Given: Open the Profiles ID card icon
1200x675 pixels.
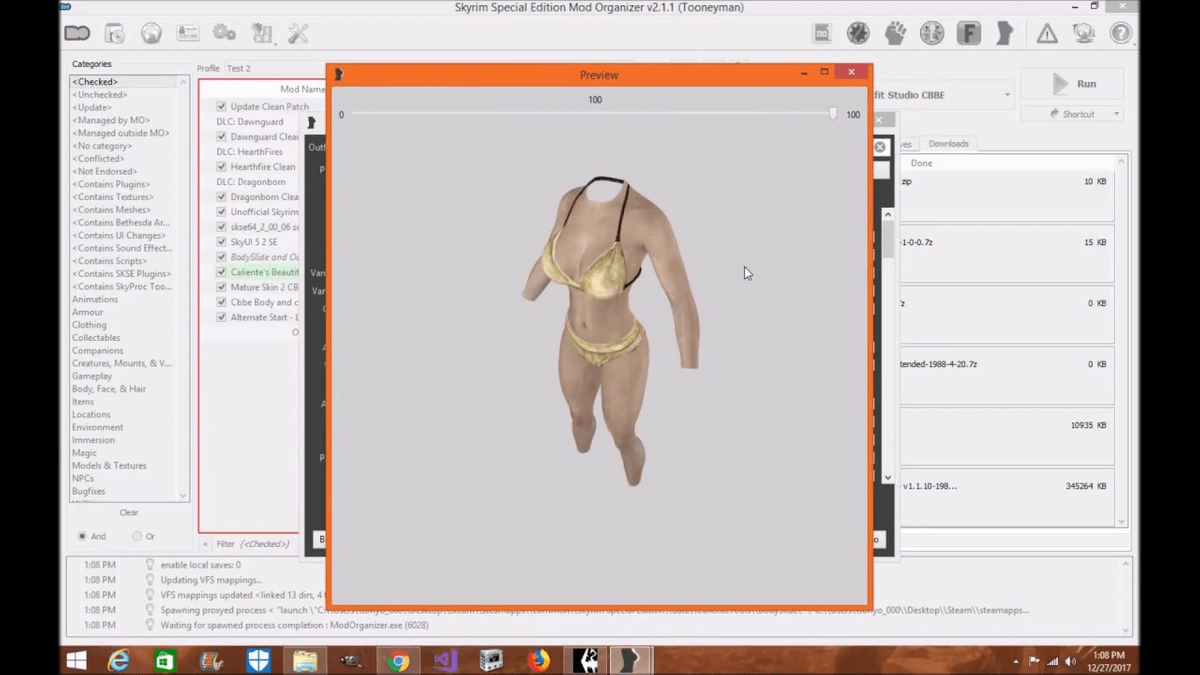Looking at the screenshot, I should tap(188, 34).
